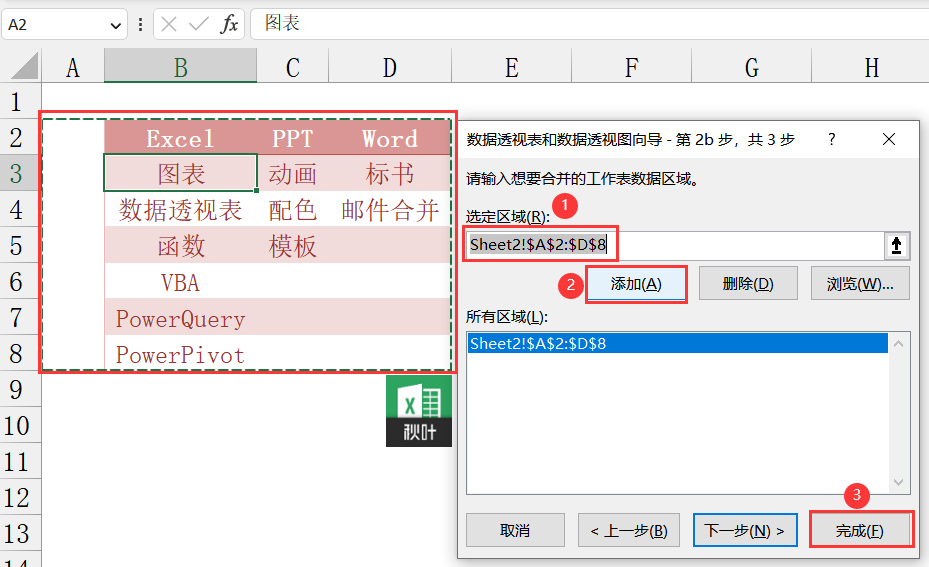Click cell containing 动画
Viewport: 929px width, 567px height.
pyautogui.click(x=293, y=174)
